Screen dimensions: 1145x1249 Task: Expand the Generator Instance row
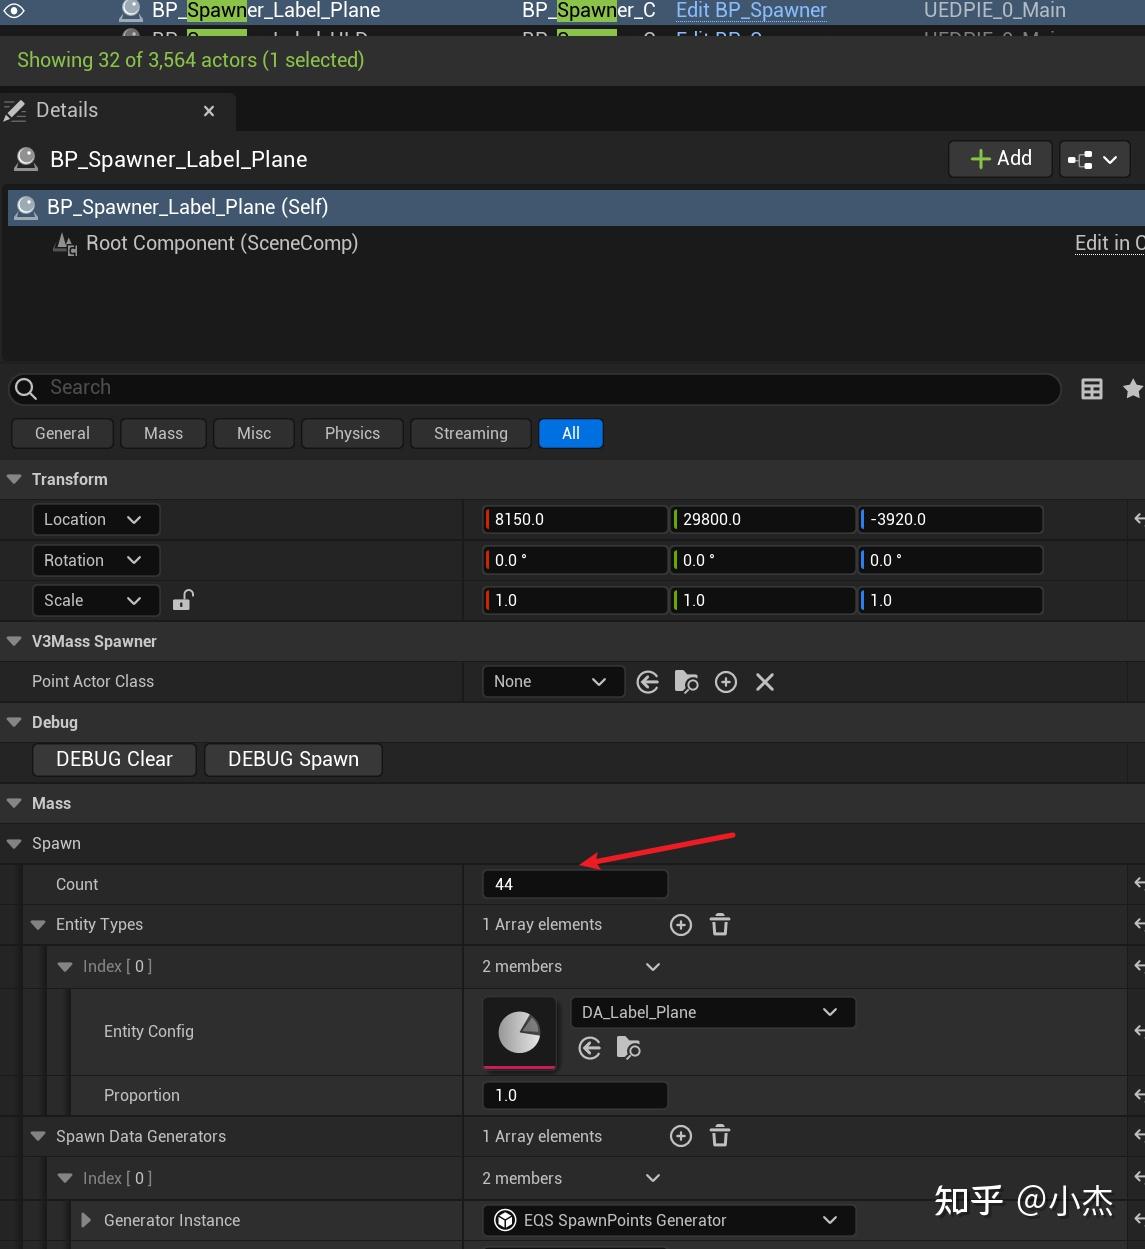pos(86,1220)
